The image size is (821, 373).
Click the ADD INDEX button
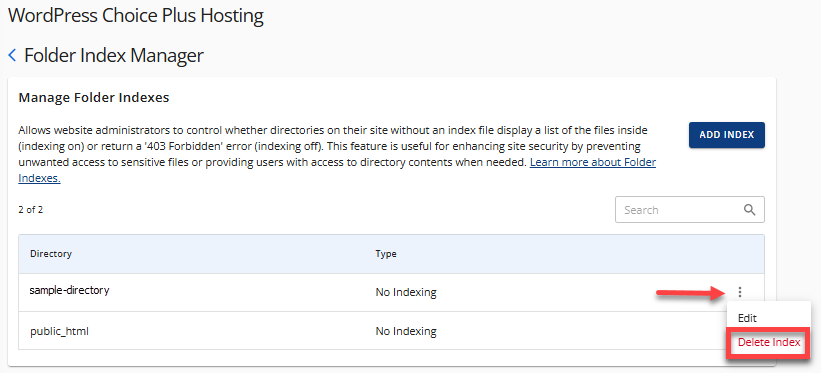727,135
